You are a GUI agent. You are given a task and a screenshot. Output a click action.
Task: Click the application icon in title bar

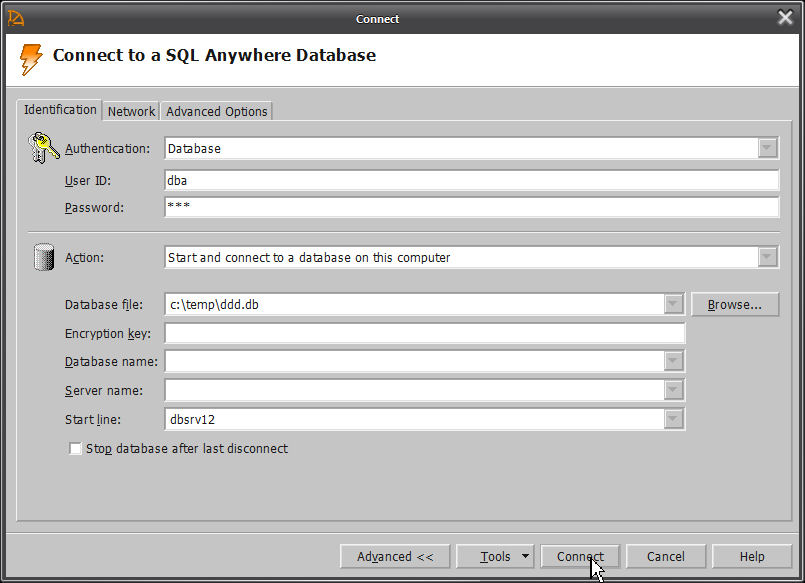pos(15,18)
